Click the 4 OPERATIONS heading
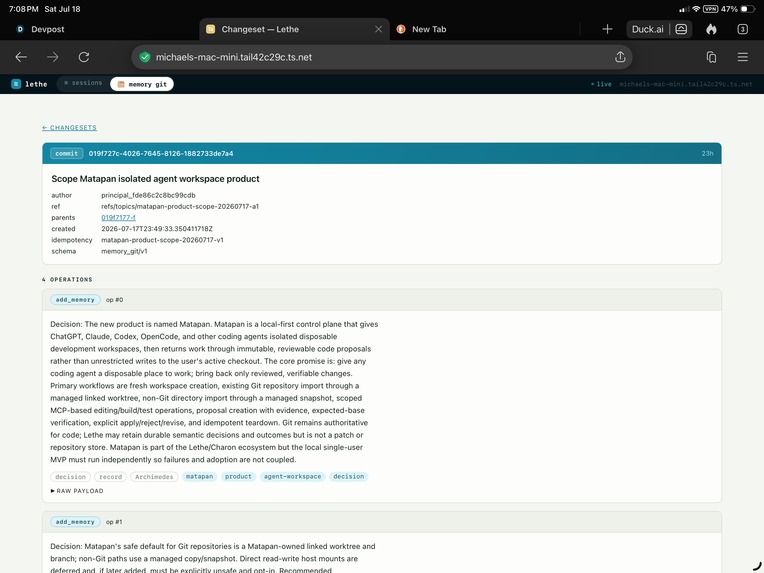 click(67, 280)
